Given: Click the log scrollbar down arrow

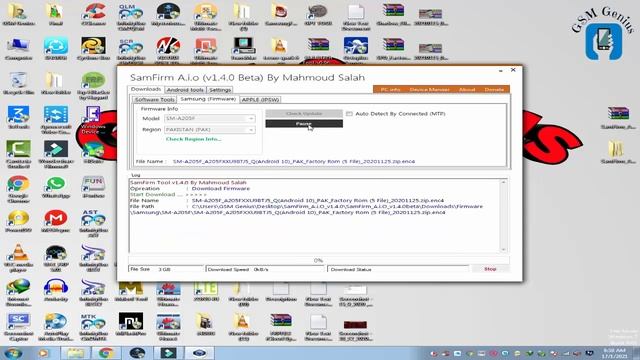Looking at the screenshot, I should 503,249.
